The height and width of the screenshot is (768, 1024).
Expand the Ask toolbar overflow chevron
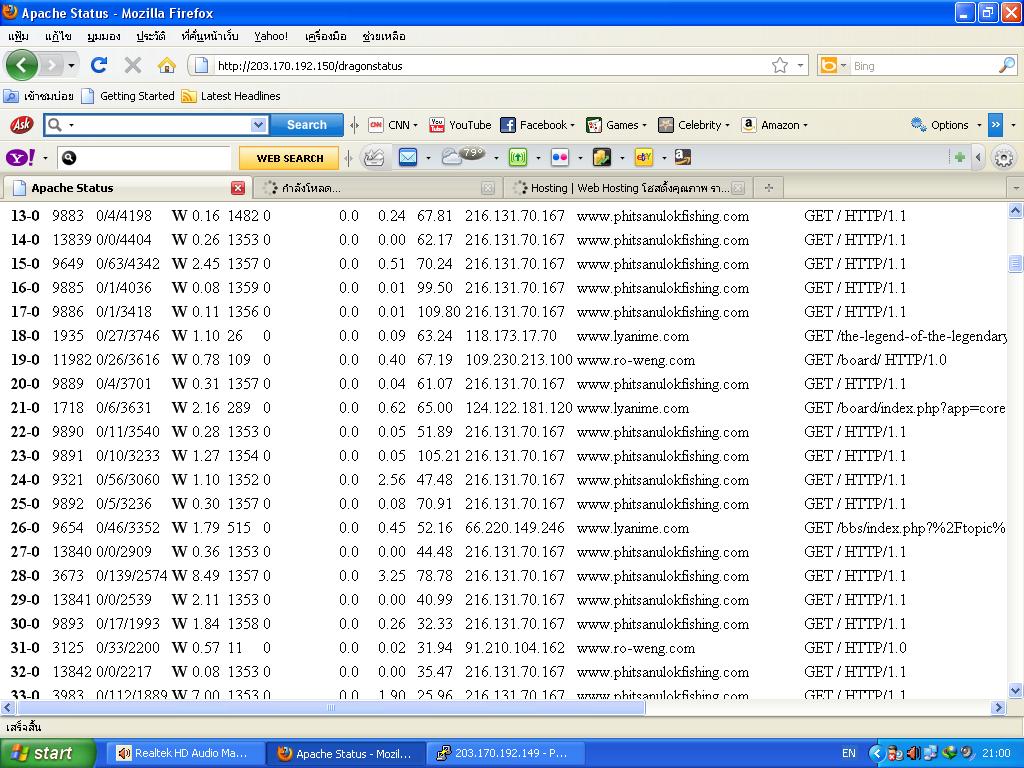tap(995, 125)
